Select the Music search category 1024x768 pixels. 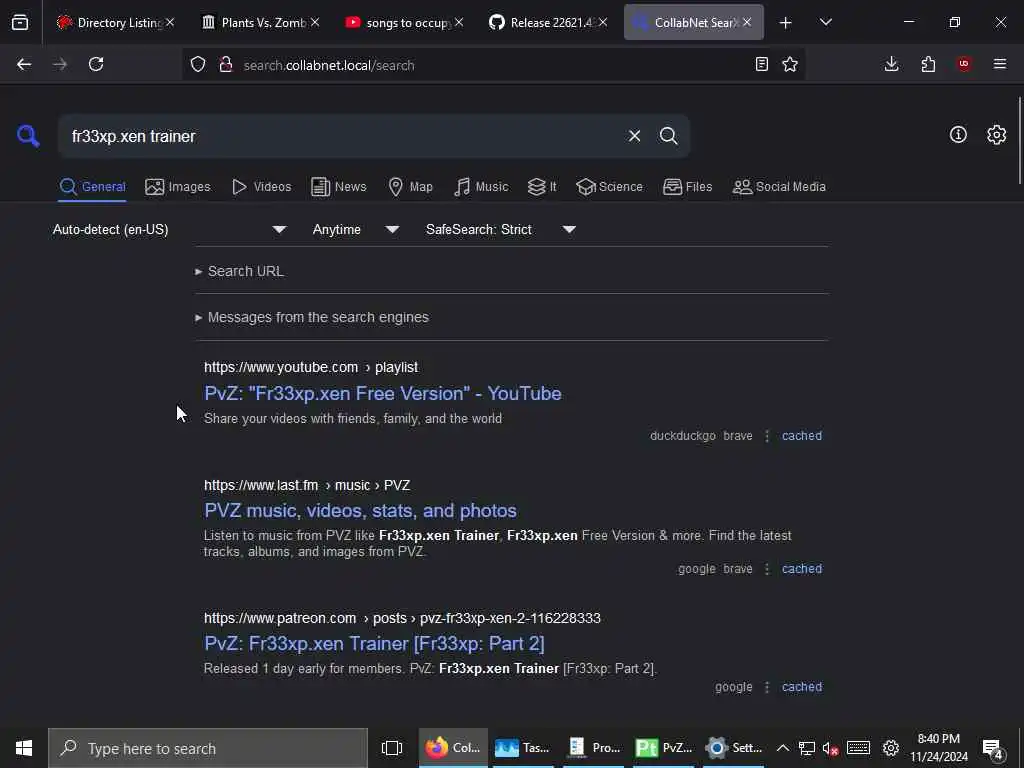[481, 187]
